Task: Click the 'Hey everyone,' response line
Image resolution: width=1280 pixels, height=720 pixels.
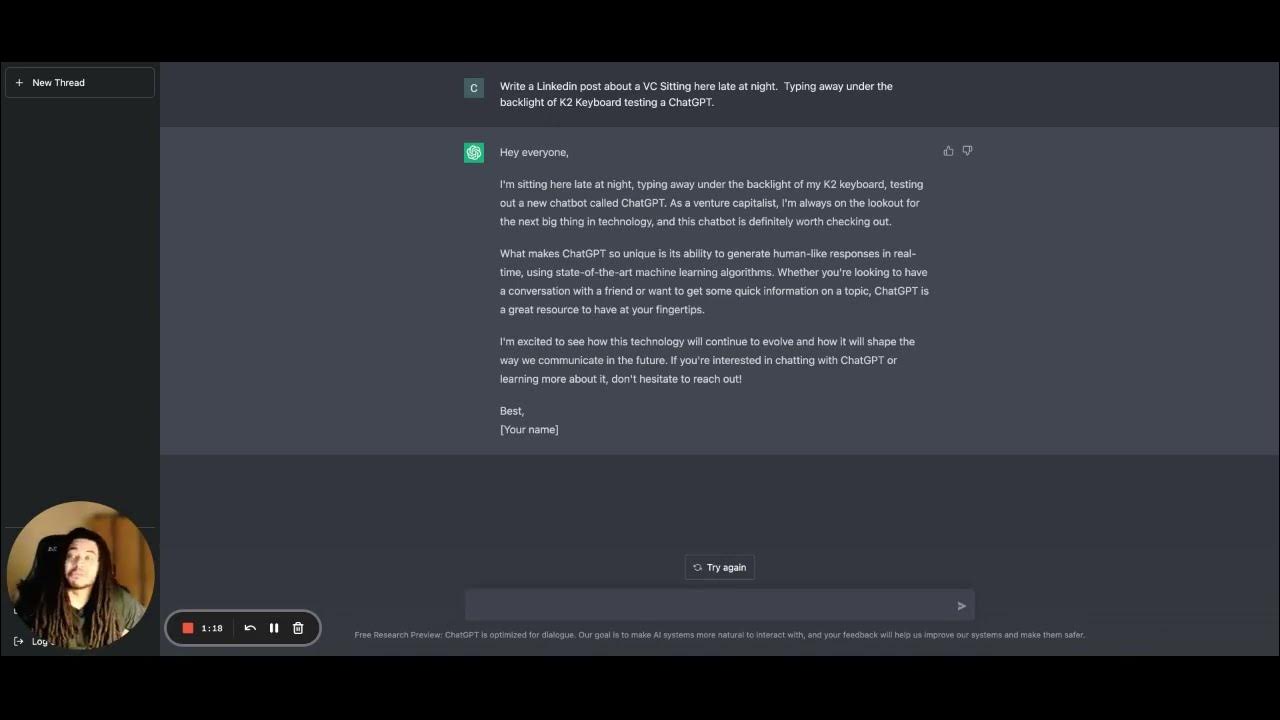Action: point(534,152)
